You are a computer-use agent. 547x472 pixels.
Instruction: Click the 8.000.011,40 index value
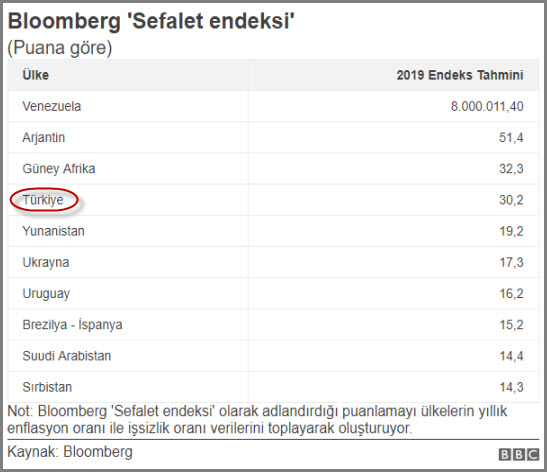pyautogui.click(x=487, y=106)
